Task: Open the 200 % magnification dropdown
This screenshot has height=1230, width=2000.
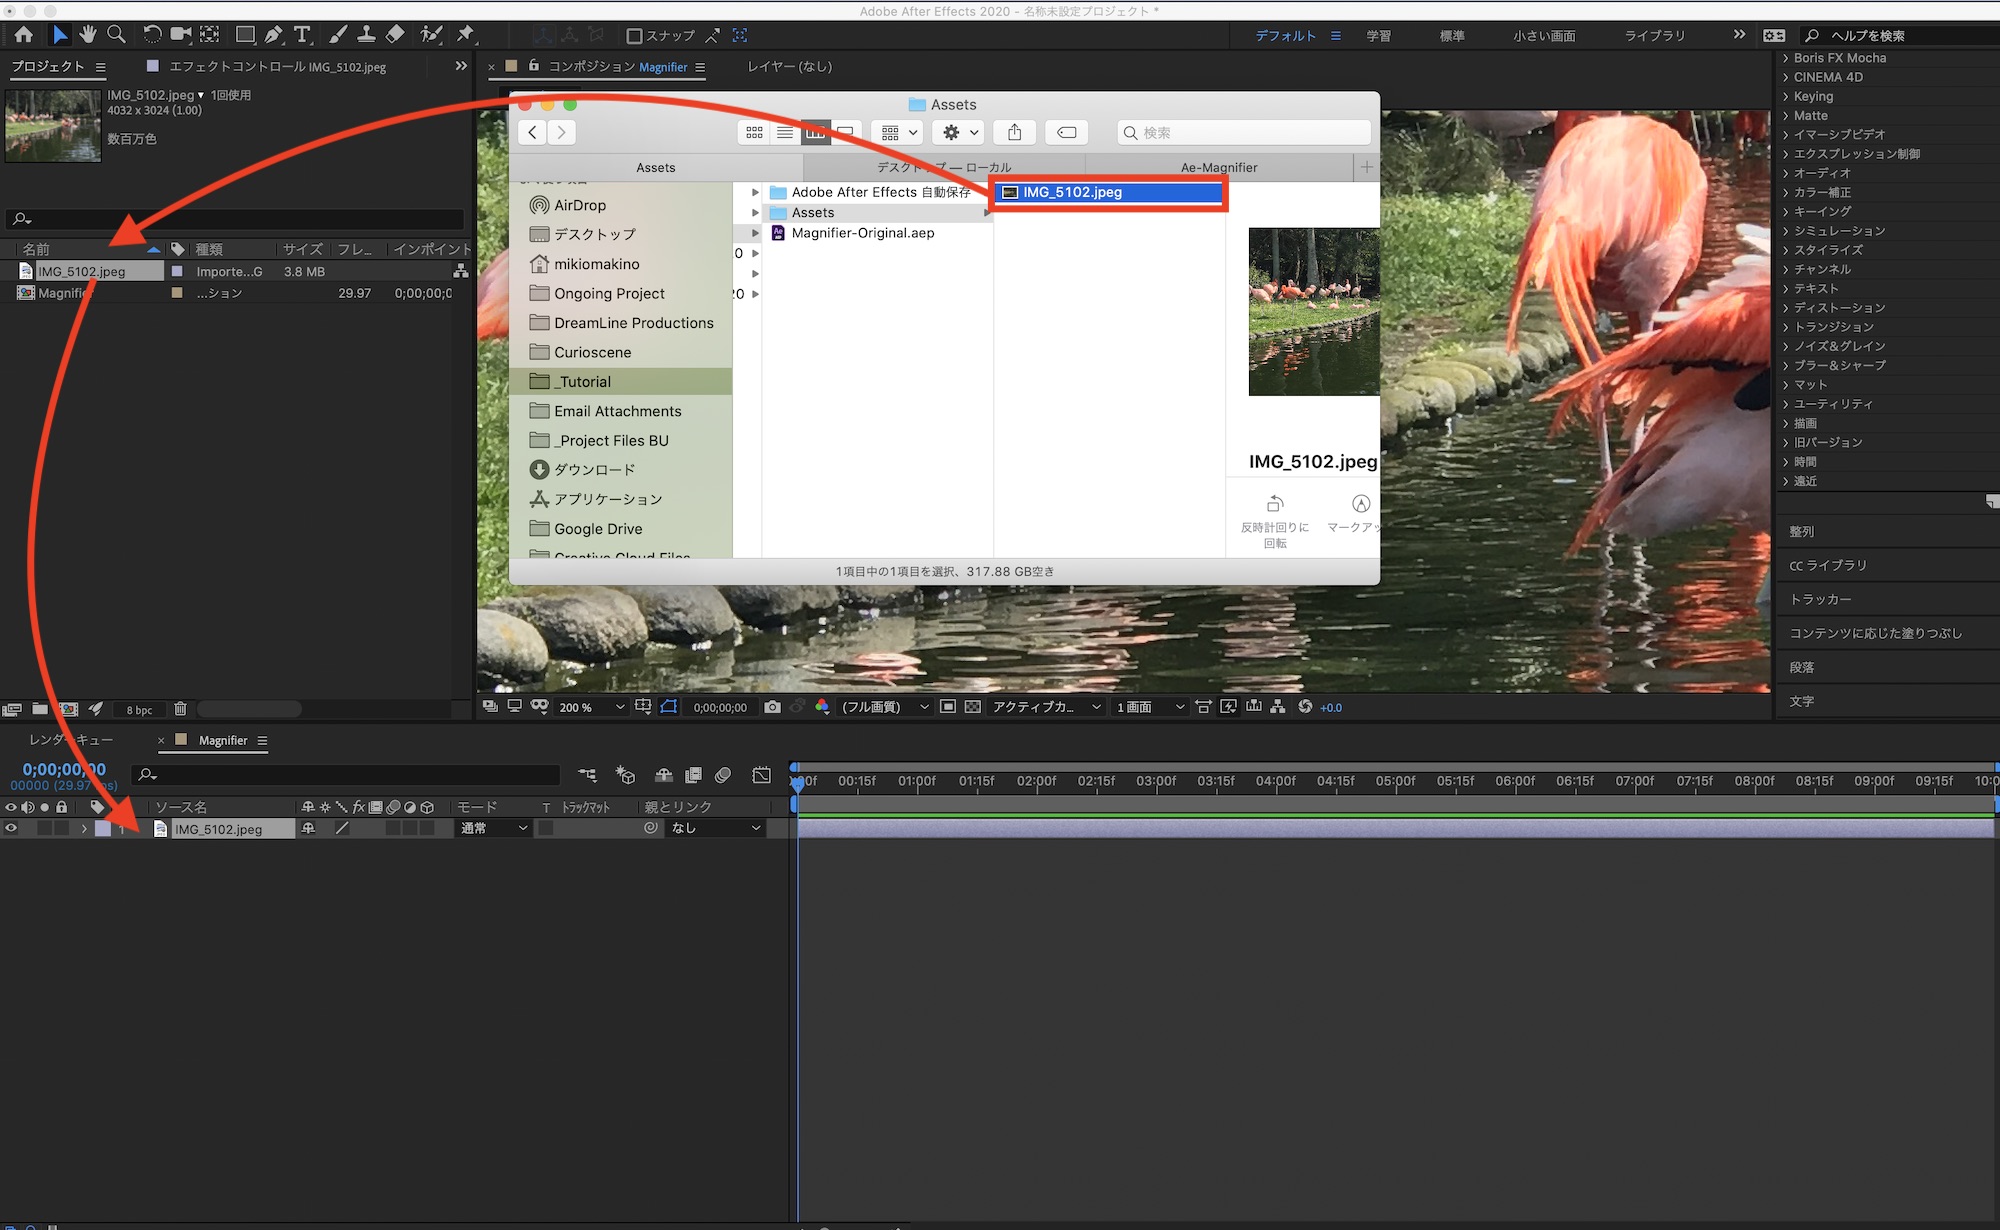Action: (x=592, y=707)
